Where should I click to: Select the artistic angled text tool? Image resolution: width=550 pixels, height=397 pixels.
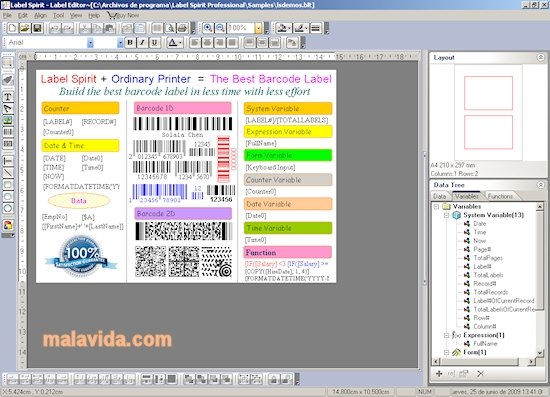(x=8, y=108)
